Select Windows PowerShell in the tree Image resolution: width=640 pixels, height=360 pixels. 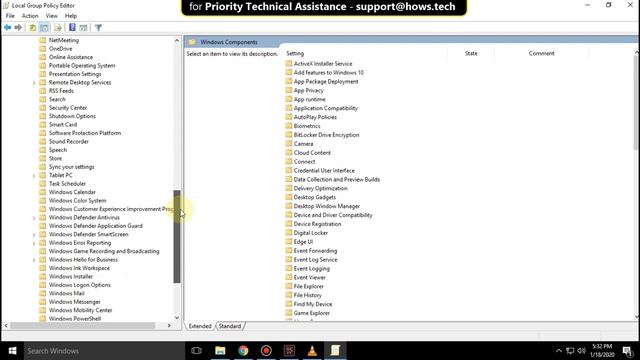tap(75, 318)
